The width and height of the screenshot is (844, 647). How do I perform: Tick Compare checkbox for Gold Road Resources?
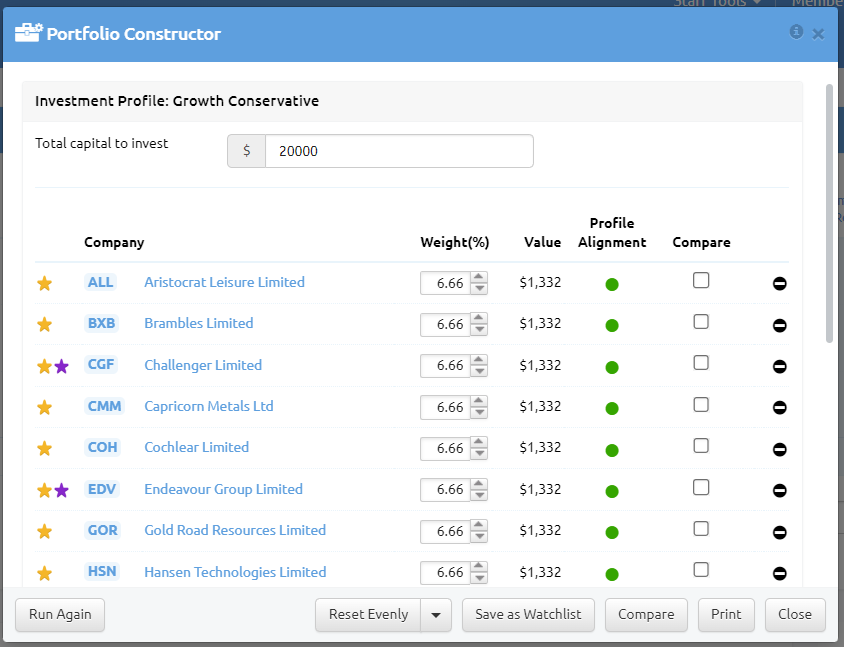point(701,529)
